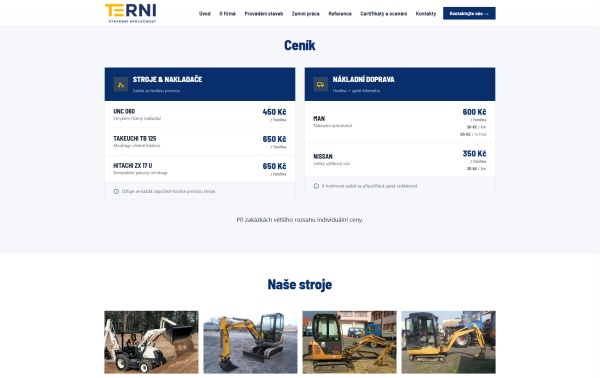Click the NÁKLADNÍ DOPRAVA heading
This screenshot has width=600, height=378.
tap(364, 80)
